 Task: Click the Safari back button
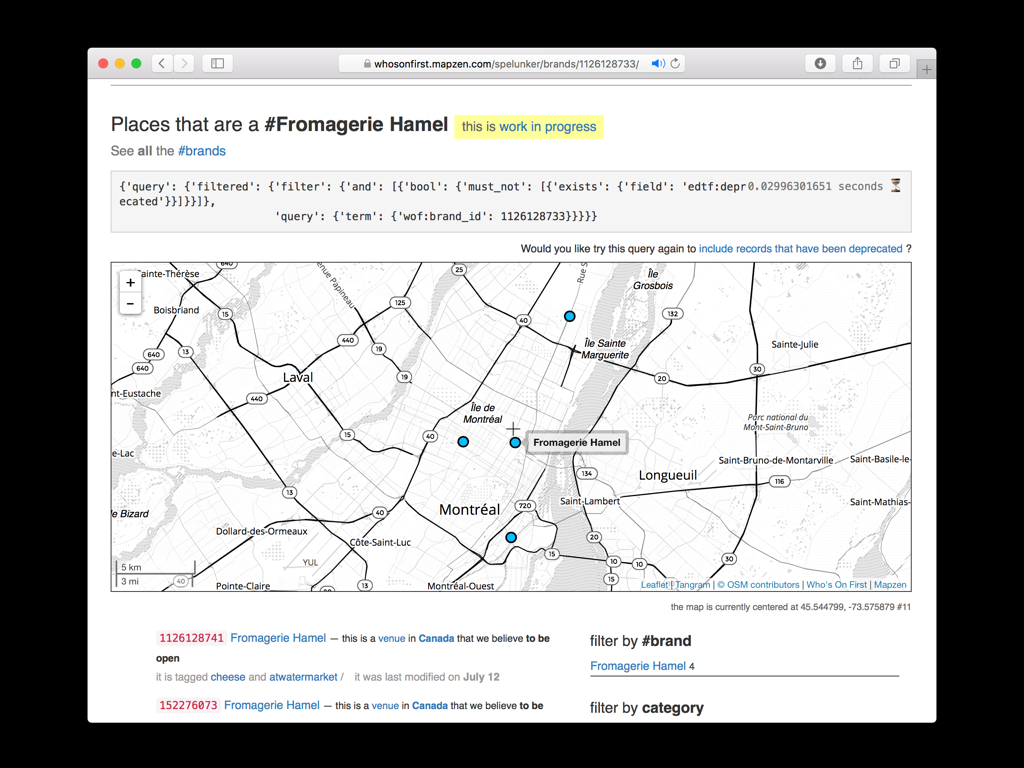[x=162, y=63]
